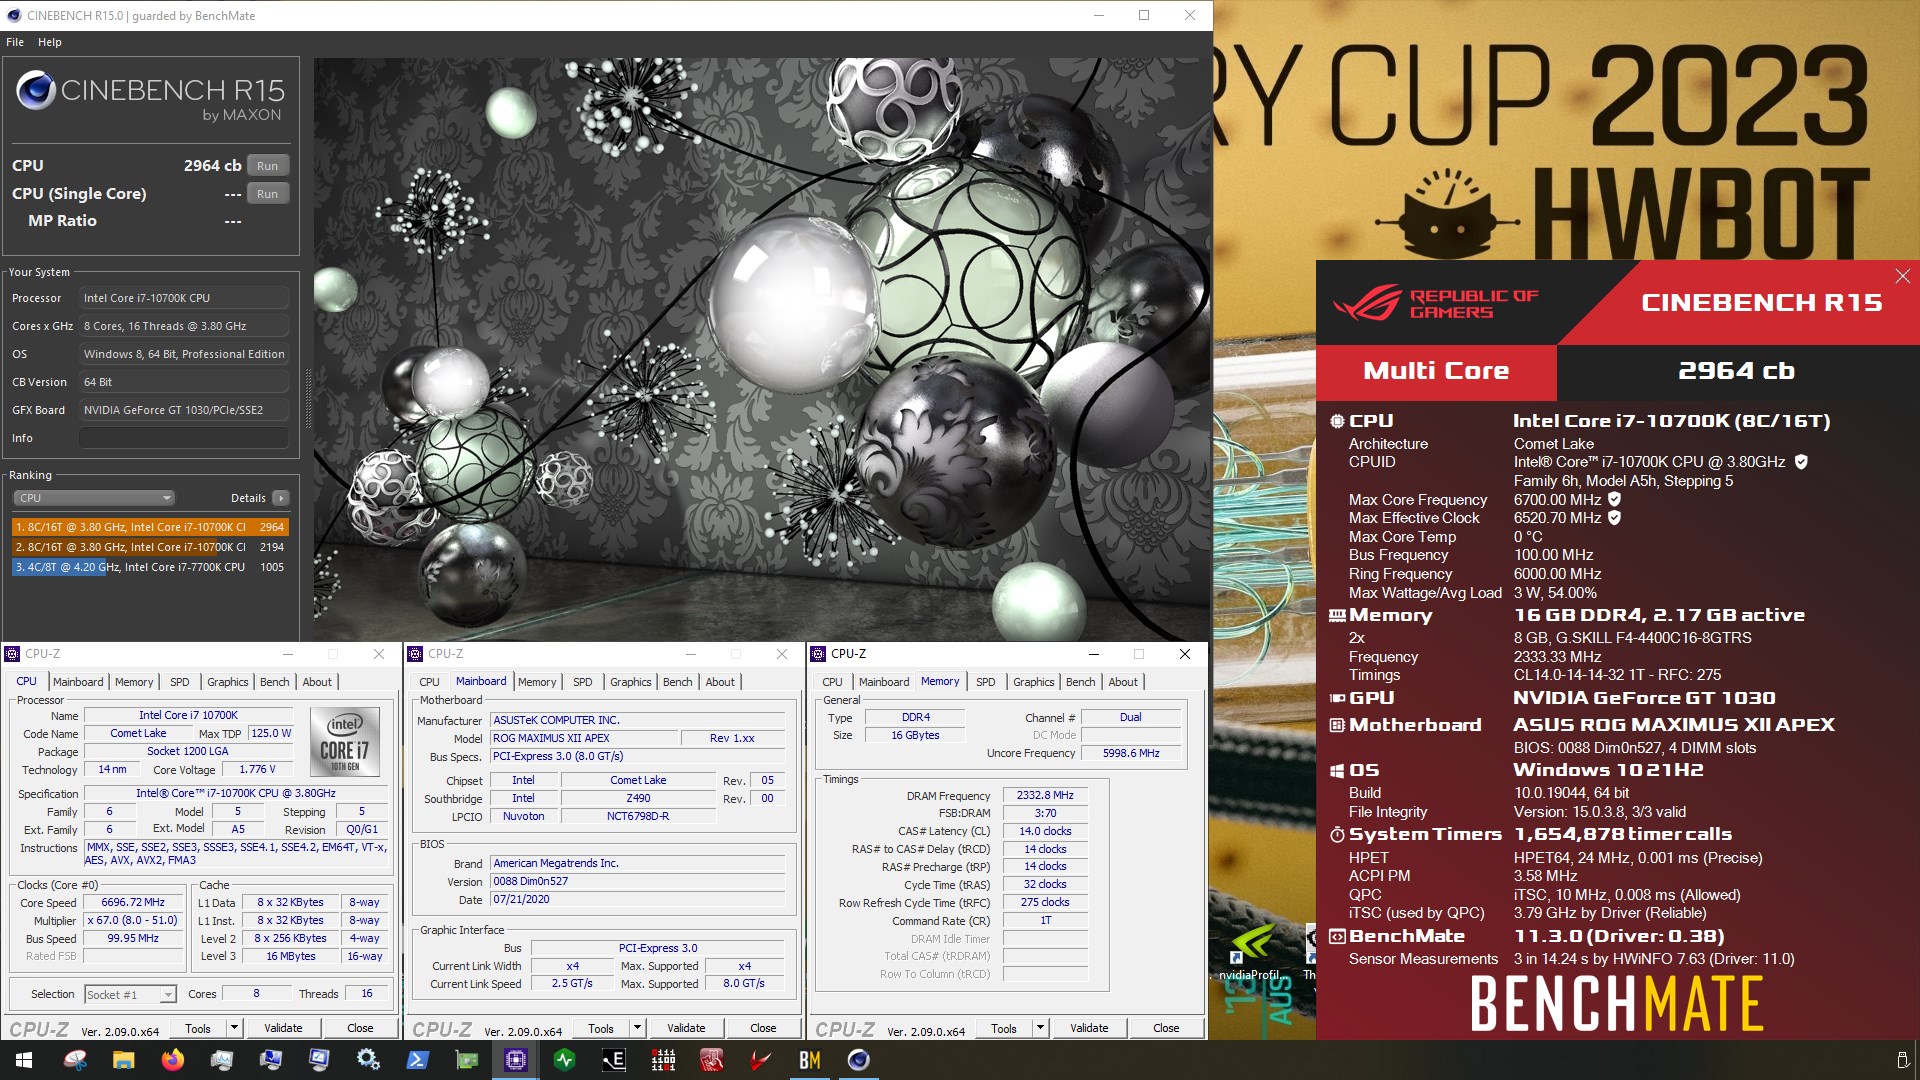Open the settings gears taskbar icon
Image resolution: width=1920 pixels, height=1080 pixels.
point(368,1060)
